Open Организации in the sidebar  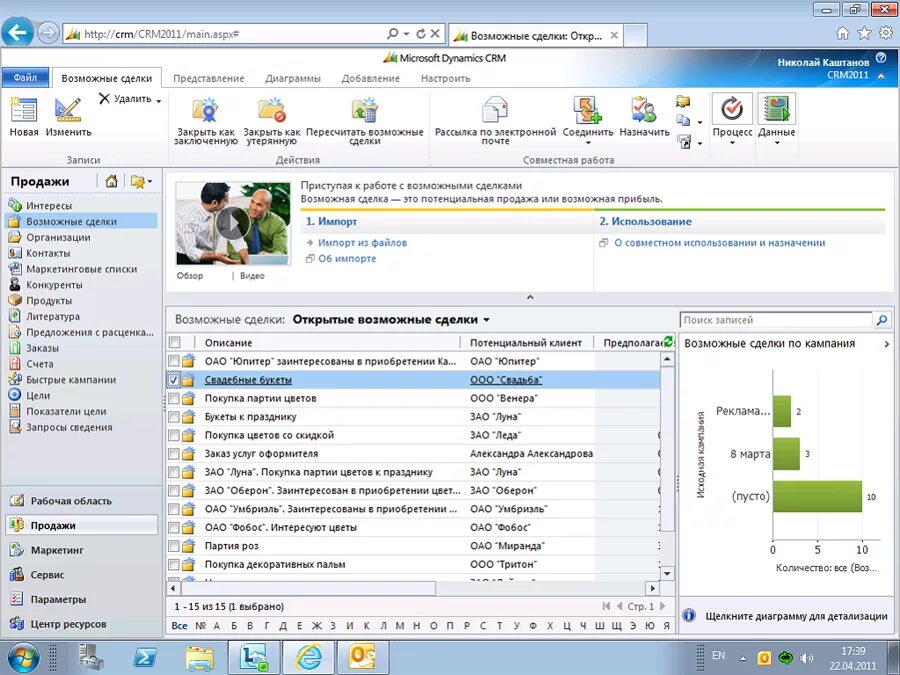click(58, 237)
